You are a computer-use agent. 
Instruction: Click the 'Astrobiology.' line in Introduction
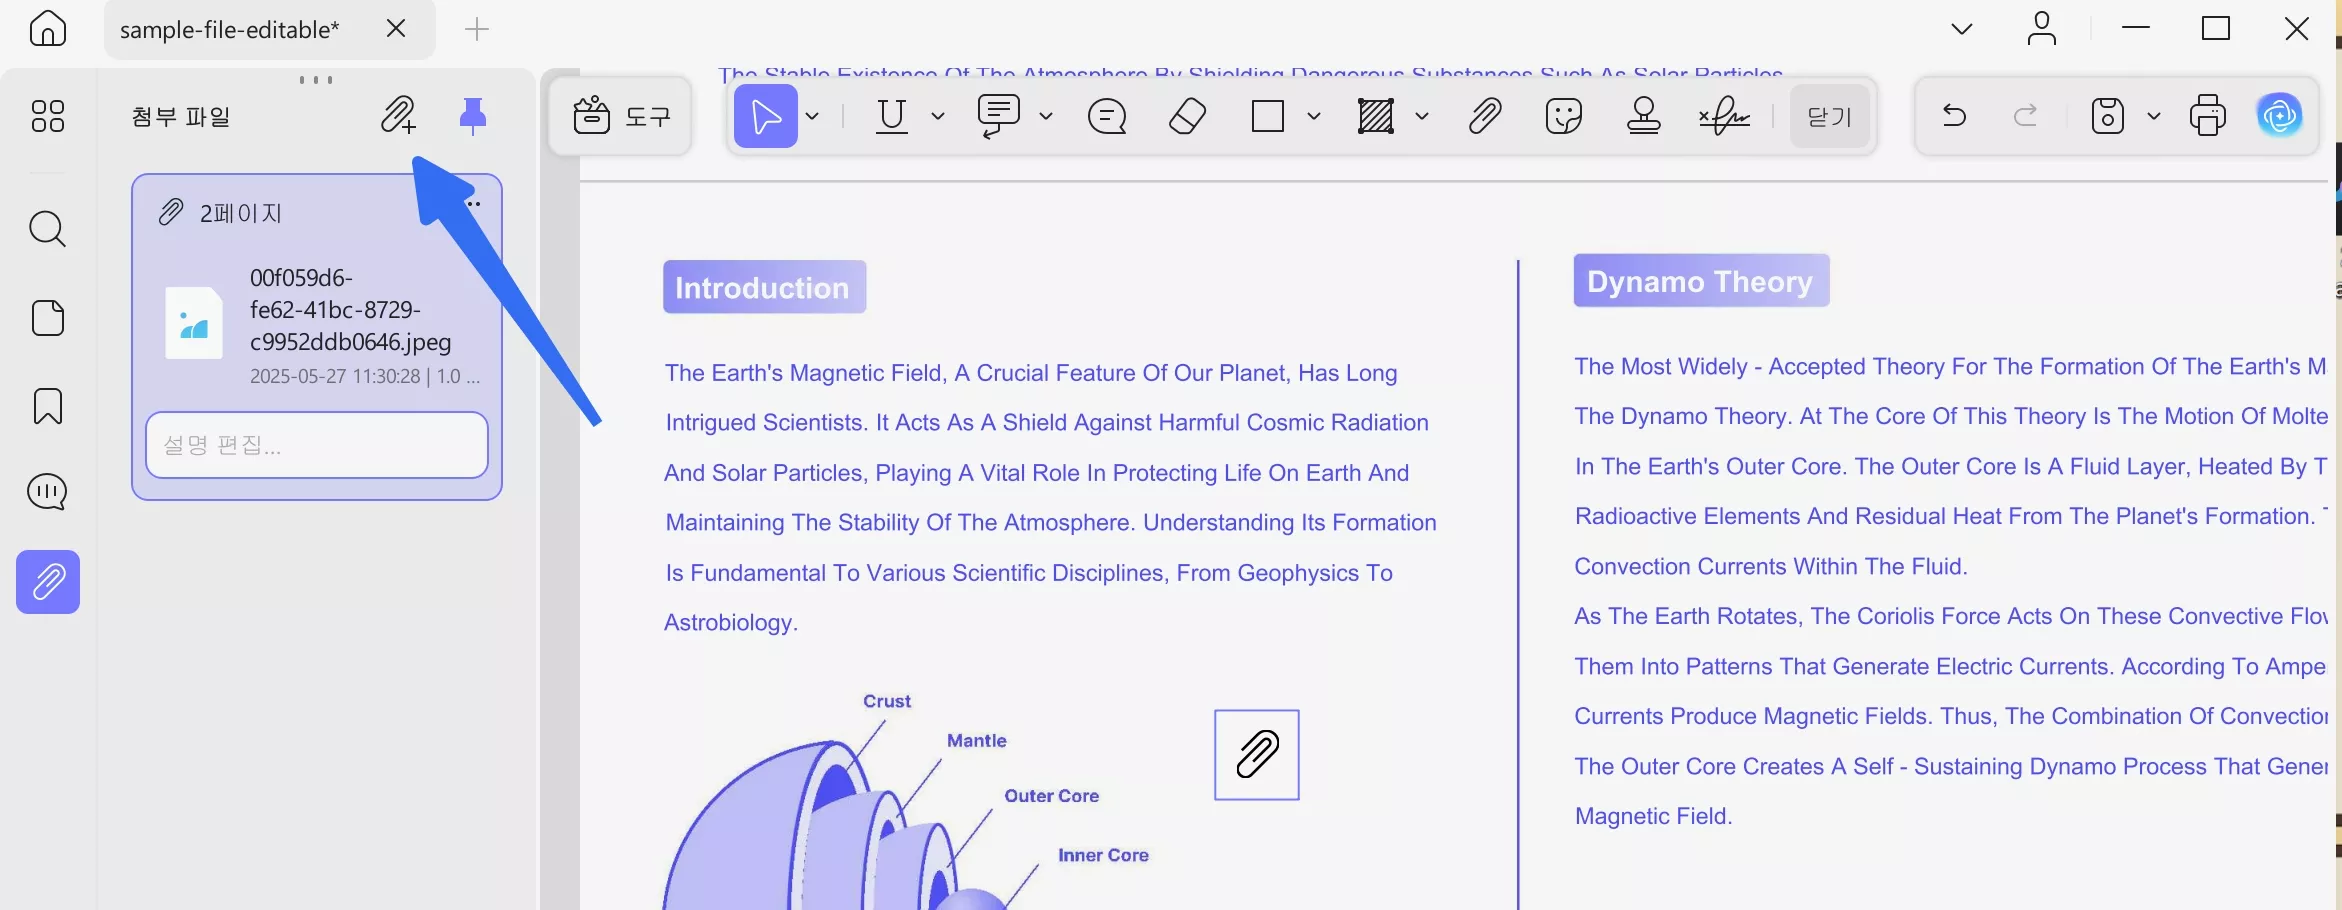click(x=731, y=622)
